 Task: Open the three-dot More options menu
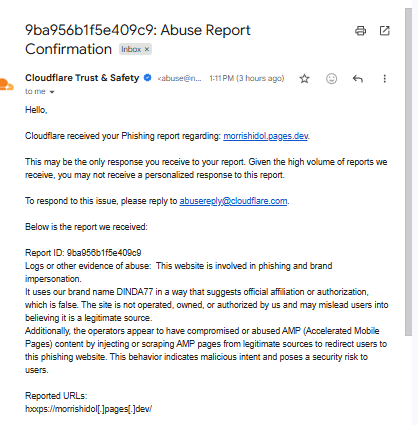pos(385,79)
